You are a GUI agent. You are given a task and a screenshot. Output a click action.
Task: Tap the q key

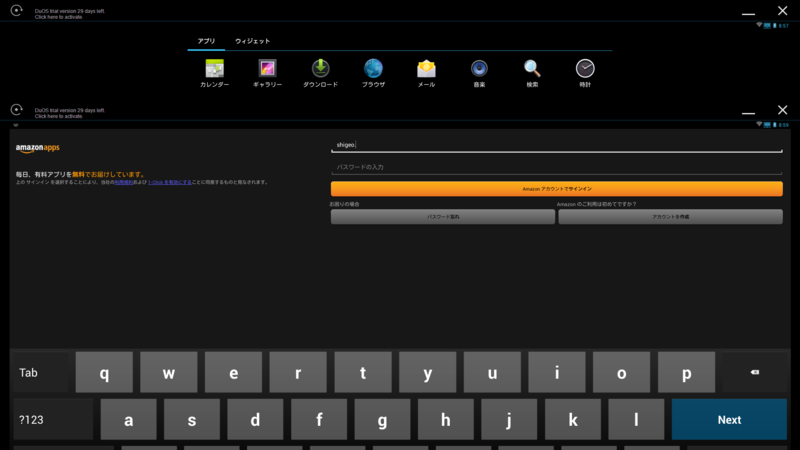104,372
